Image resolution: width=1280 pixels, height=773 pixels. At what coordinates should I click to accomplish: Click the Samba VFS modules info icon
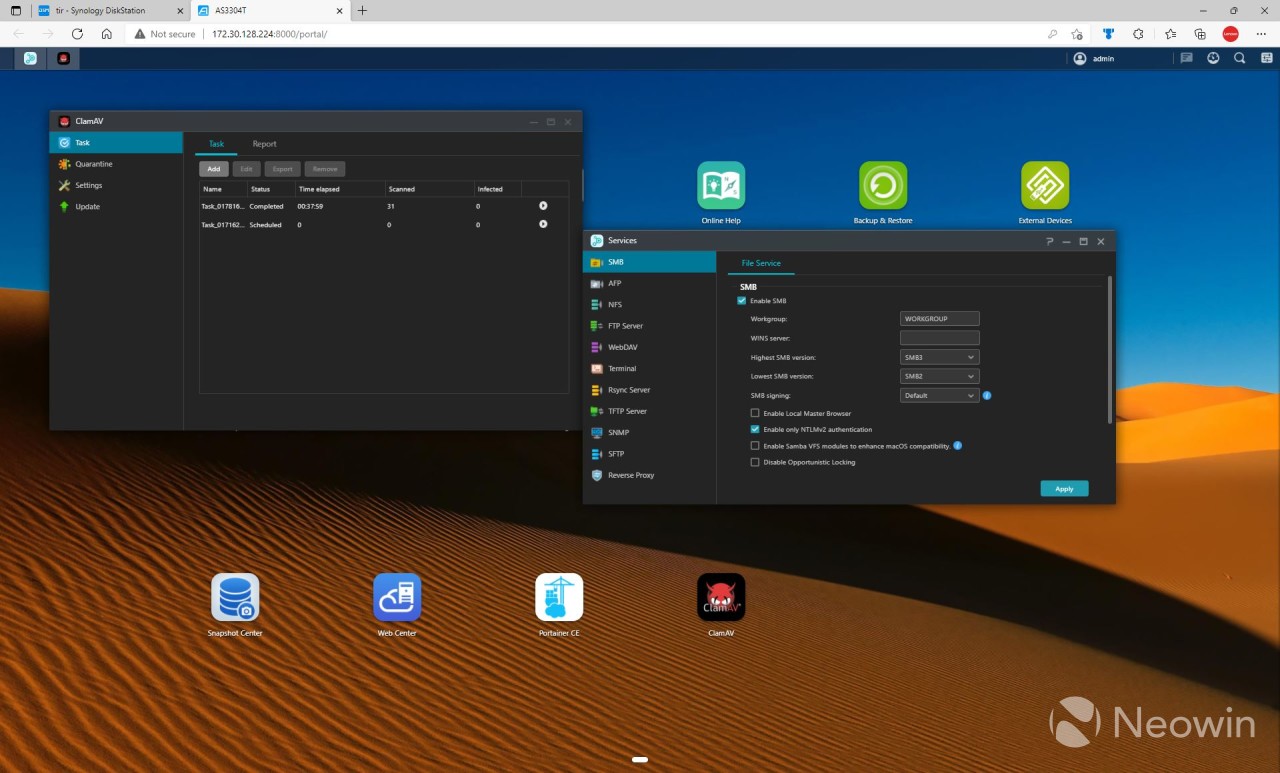click(x=958, y=446)
